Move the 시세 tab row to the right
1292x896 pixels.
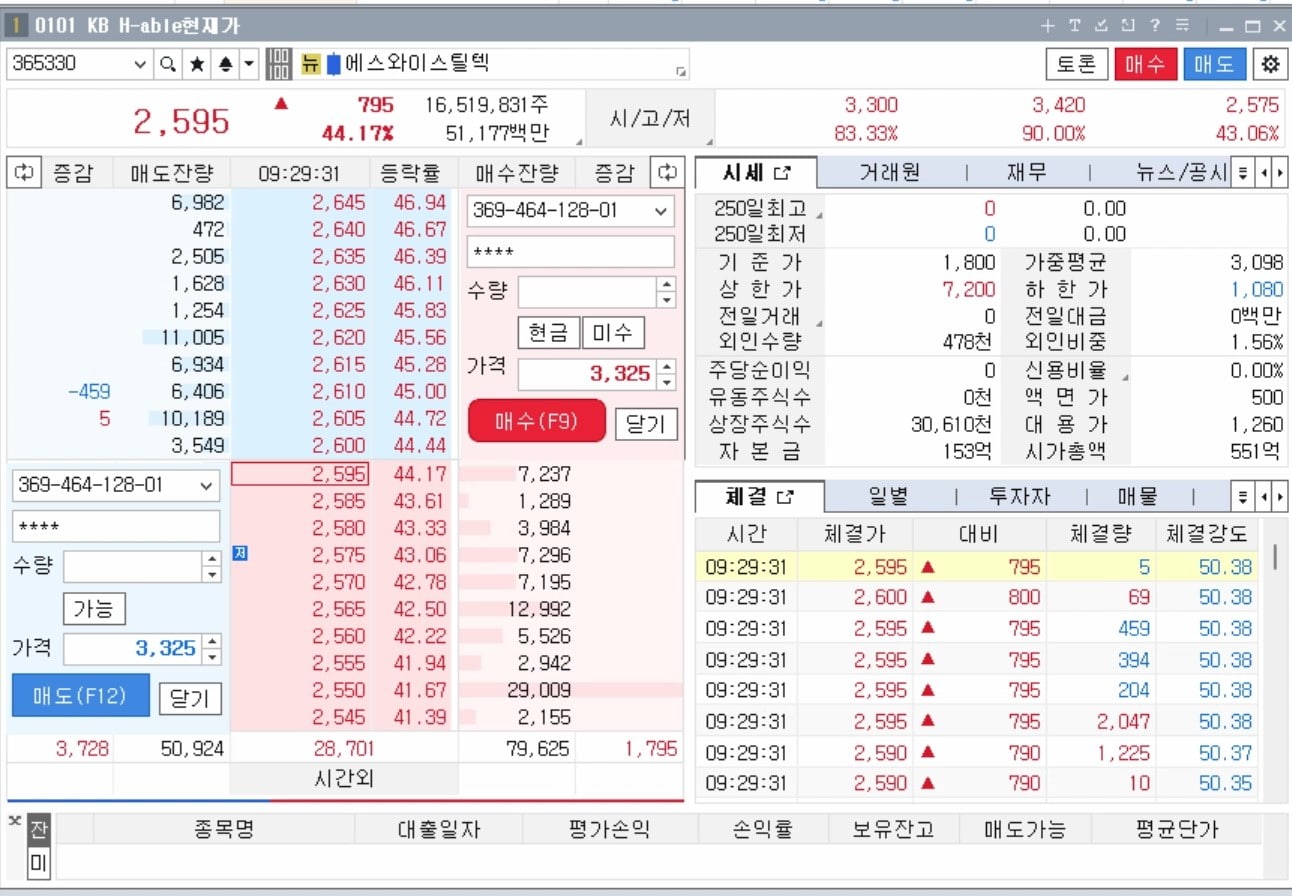click(x=1279, y=173)
